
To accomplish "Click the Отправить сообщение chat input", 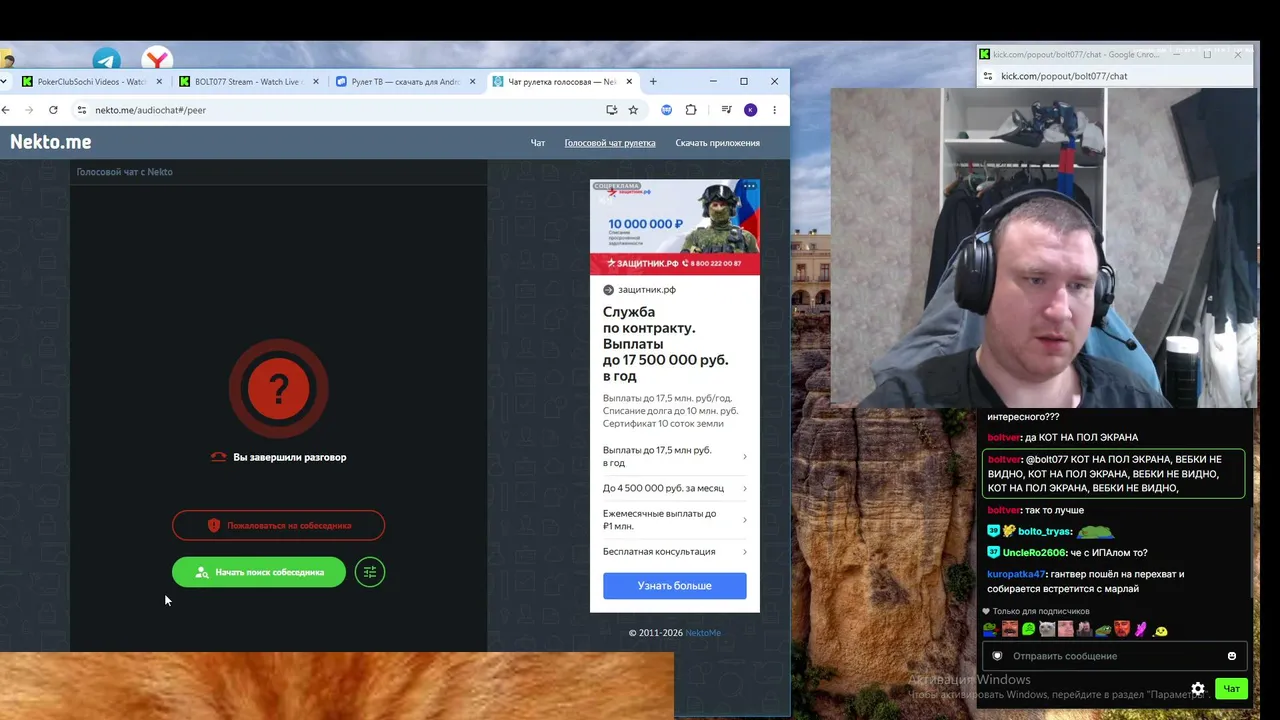I will tap(1115, 656).
